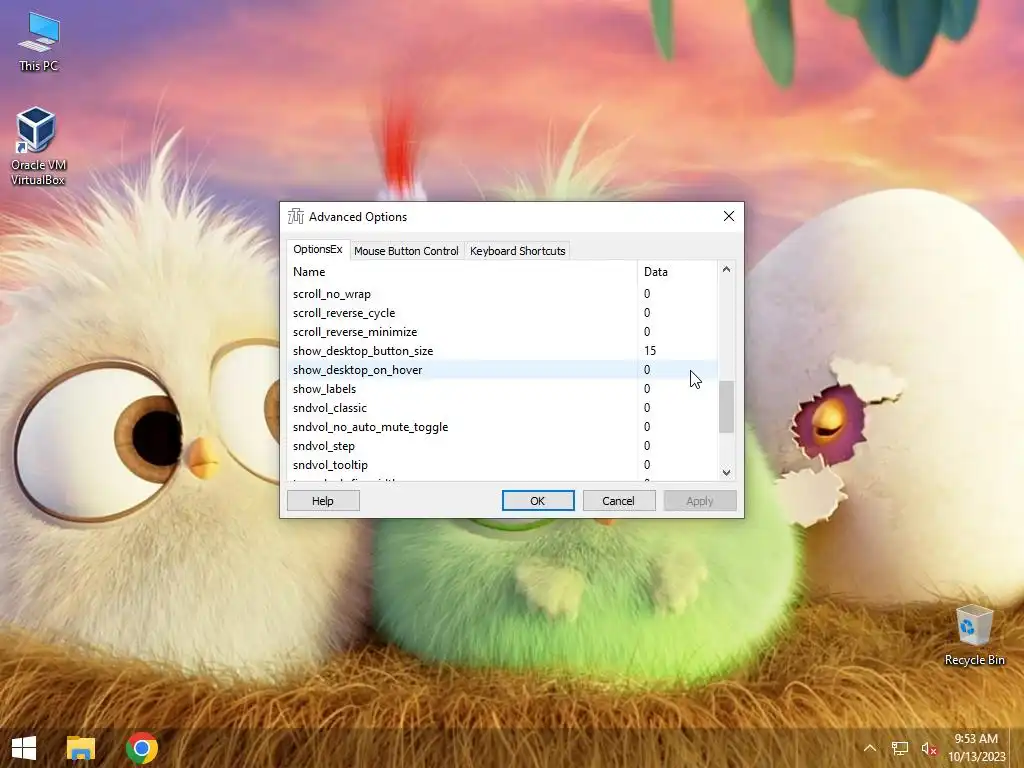Sort the list by Name column header
1024x768 pixels.
pyautogui.click(x=462, y=272)
